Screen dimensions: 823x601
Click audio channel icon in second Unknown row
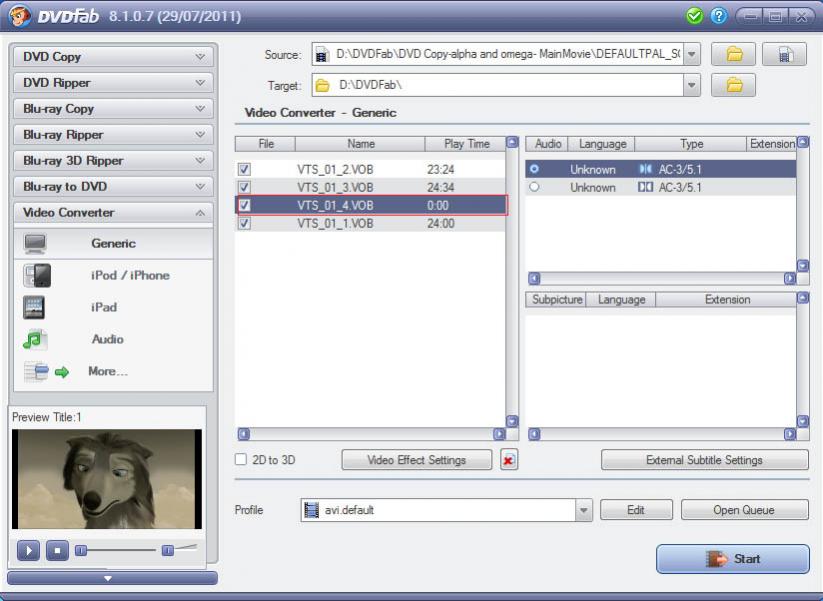click(x=645, y=187)
